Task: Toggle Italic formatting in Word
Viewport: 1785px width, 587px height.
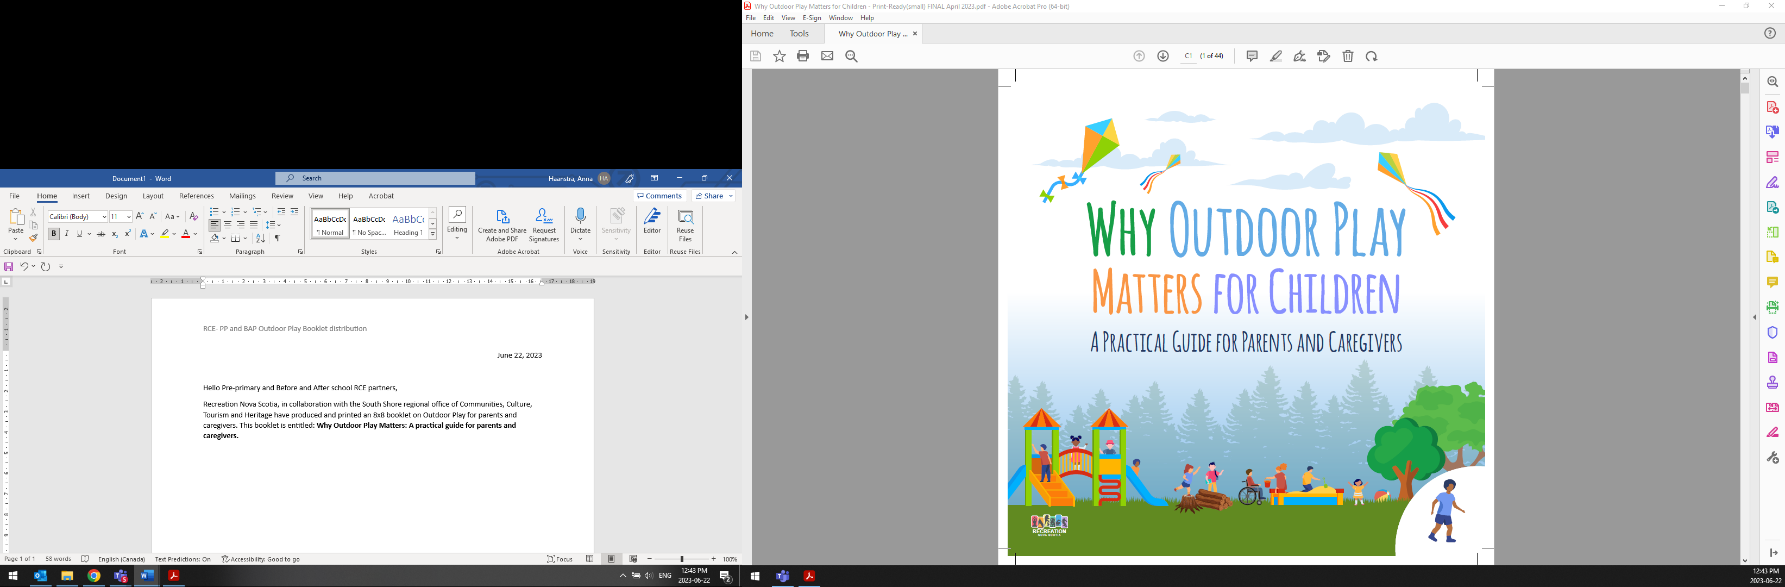Action: 66,234
